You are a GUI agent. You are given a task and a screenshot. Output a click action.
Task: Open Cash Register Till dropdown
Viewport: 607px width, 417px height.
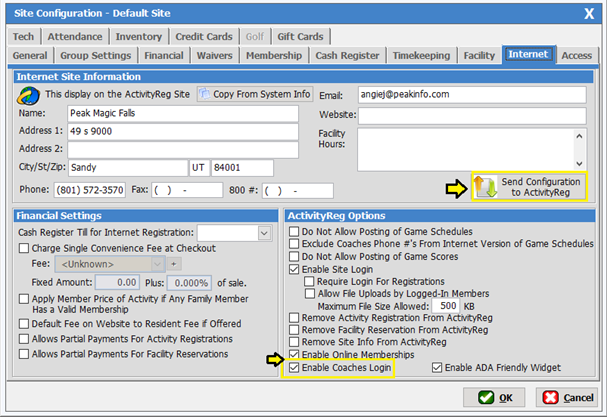pyautogui.click(x=264, y=233)
